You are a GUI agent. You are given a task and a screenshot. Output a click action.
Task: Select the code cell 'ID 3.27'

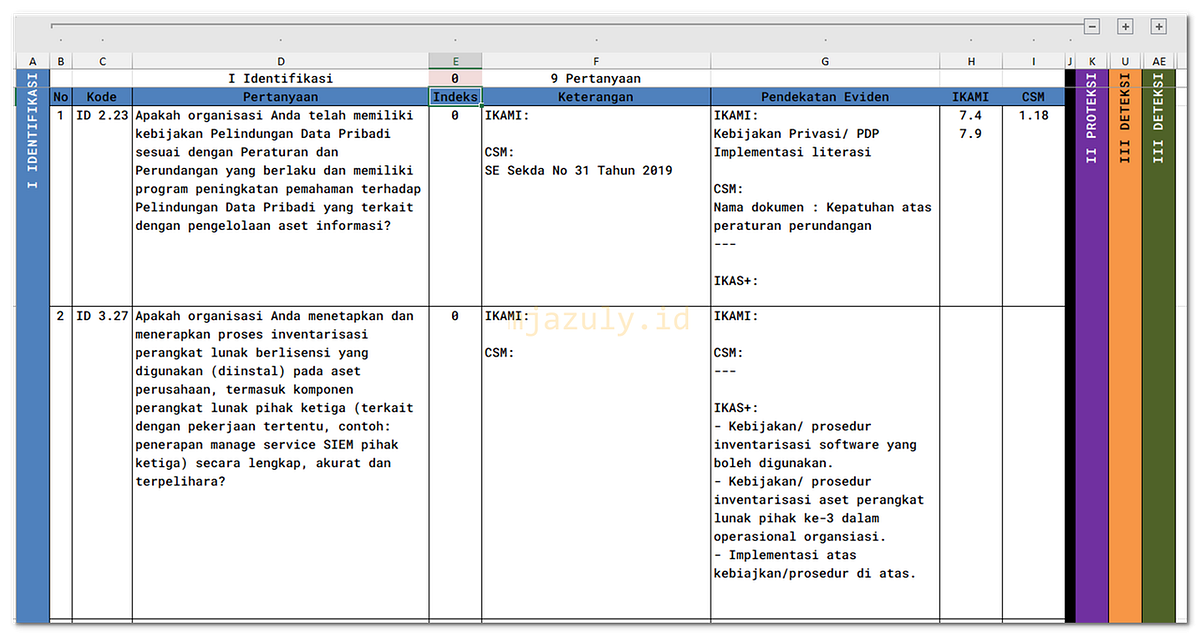(102, 463)
